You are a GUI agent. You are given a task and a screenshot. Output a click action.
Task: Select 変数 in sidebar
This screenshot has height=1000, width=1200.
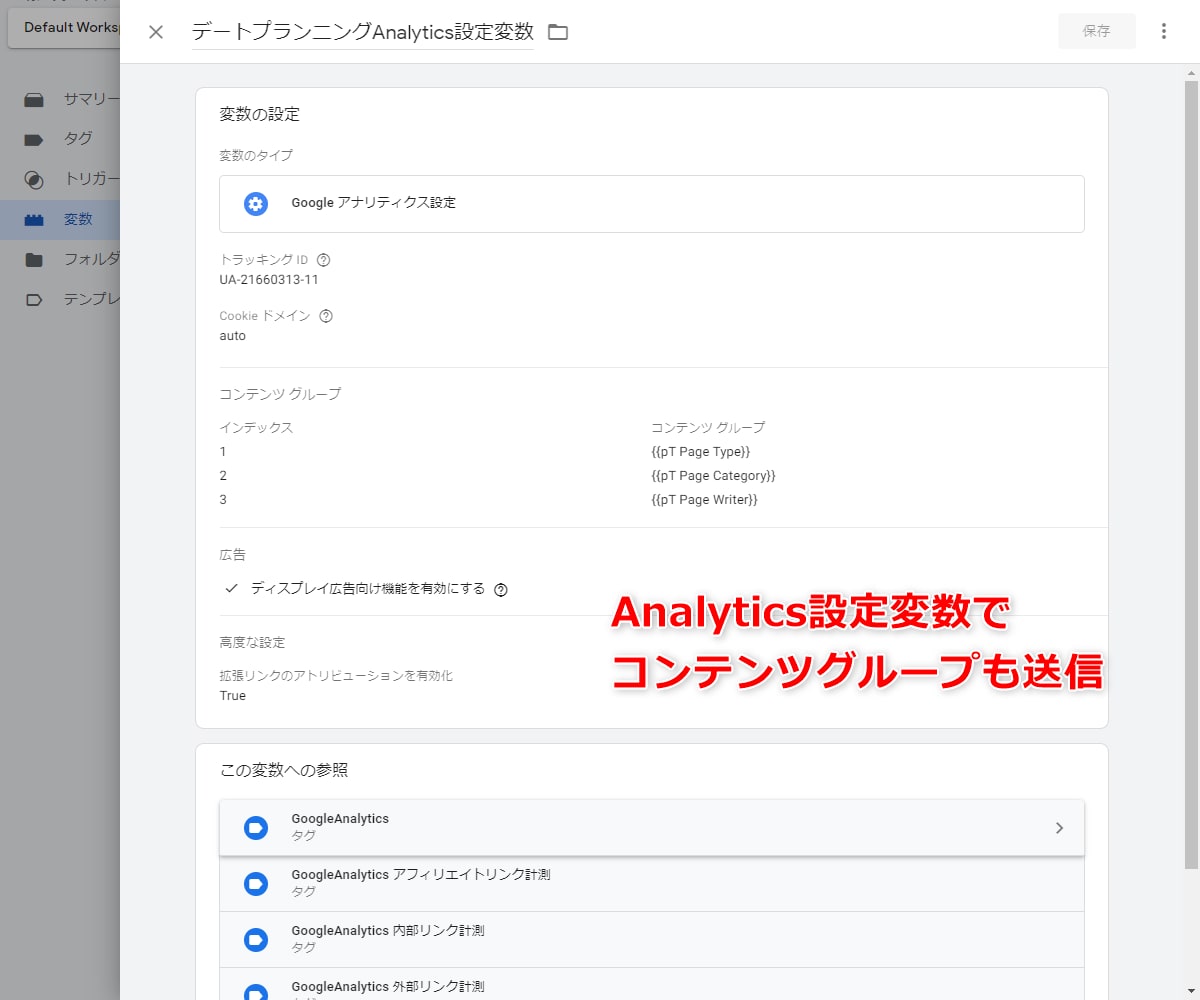click(x=60, y=219)
